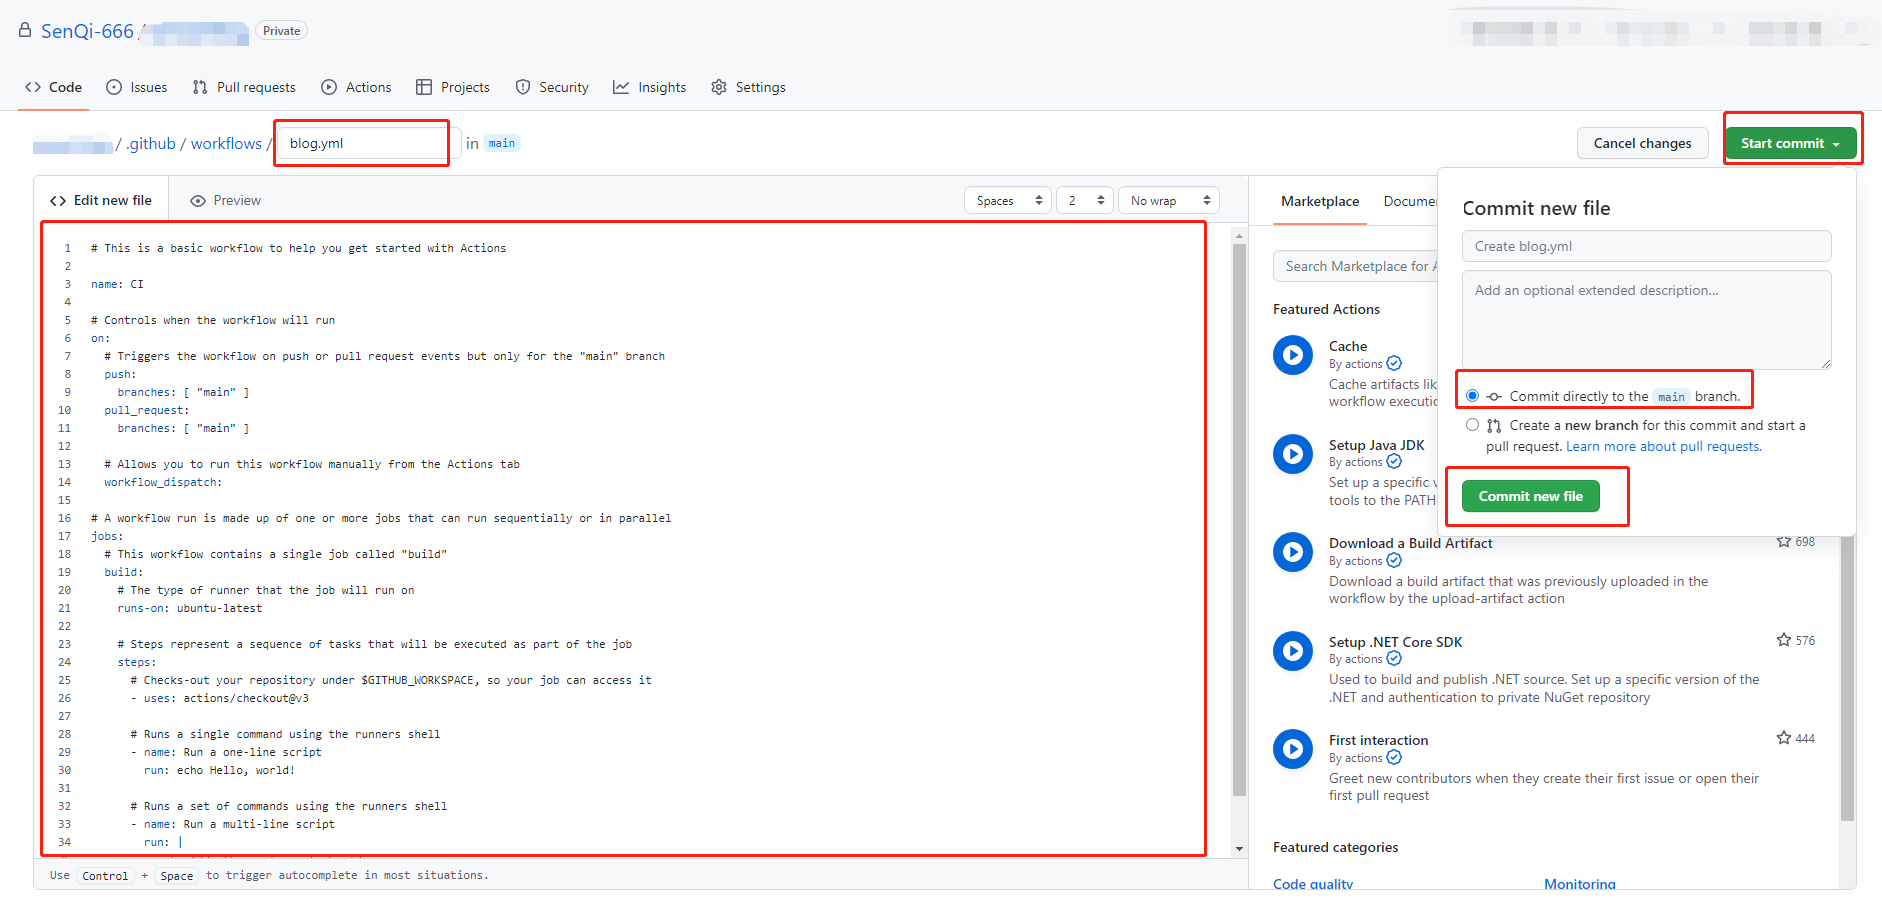Click the Start commit button

click(1790, 143)
